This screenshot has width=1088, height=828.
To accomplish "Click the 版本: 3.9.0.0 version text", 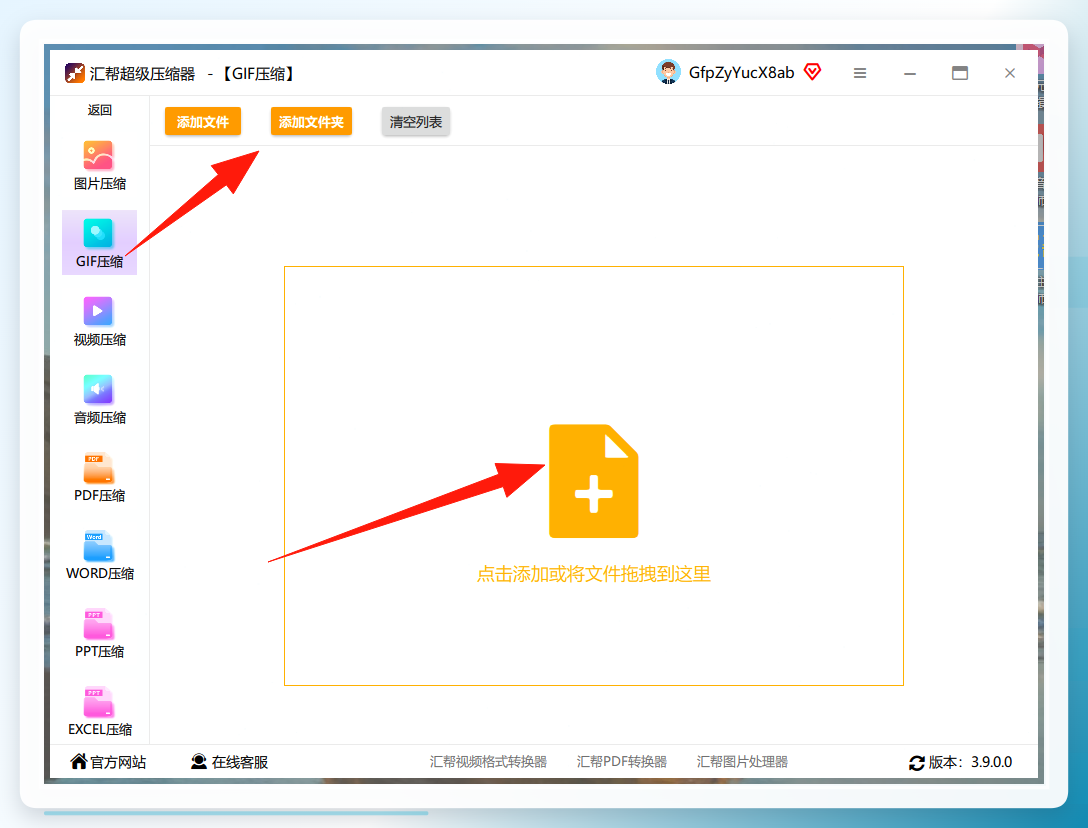I will pos(970,762).
